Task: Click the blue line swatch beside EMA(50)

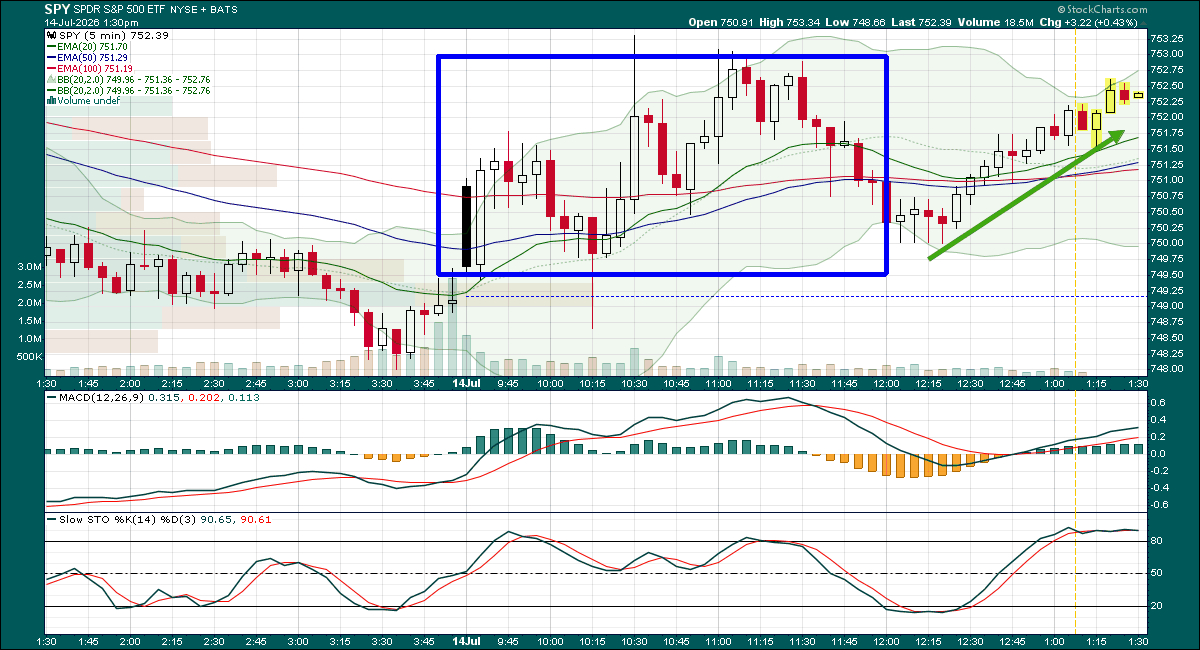Action: pos(52,57)
